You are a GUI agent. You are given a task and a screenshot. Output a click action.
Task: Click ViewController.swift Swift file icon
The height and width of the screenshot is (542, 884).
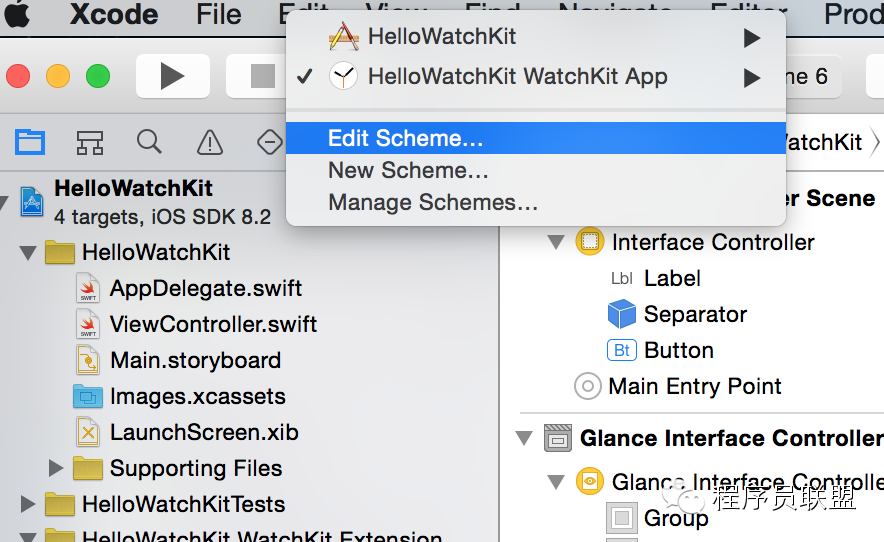coord(89,324)
